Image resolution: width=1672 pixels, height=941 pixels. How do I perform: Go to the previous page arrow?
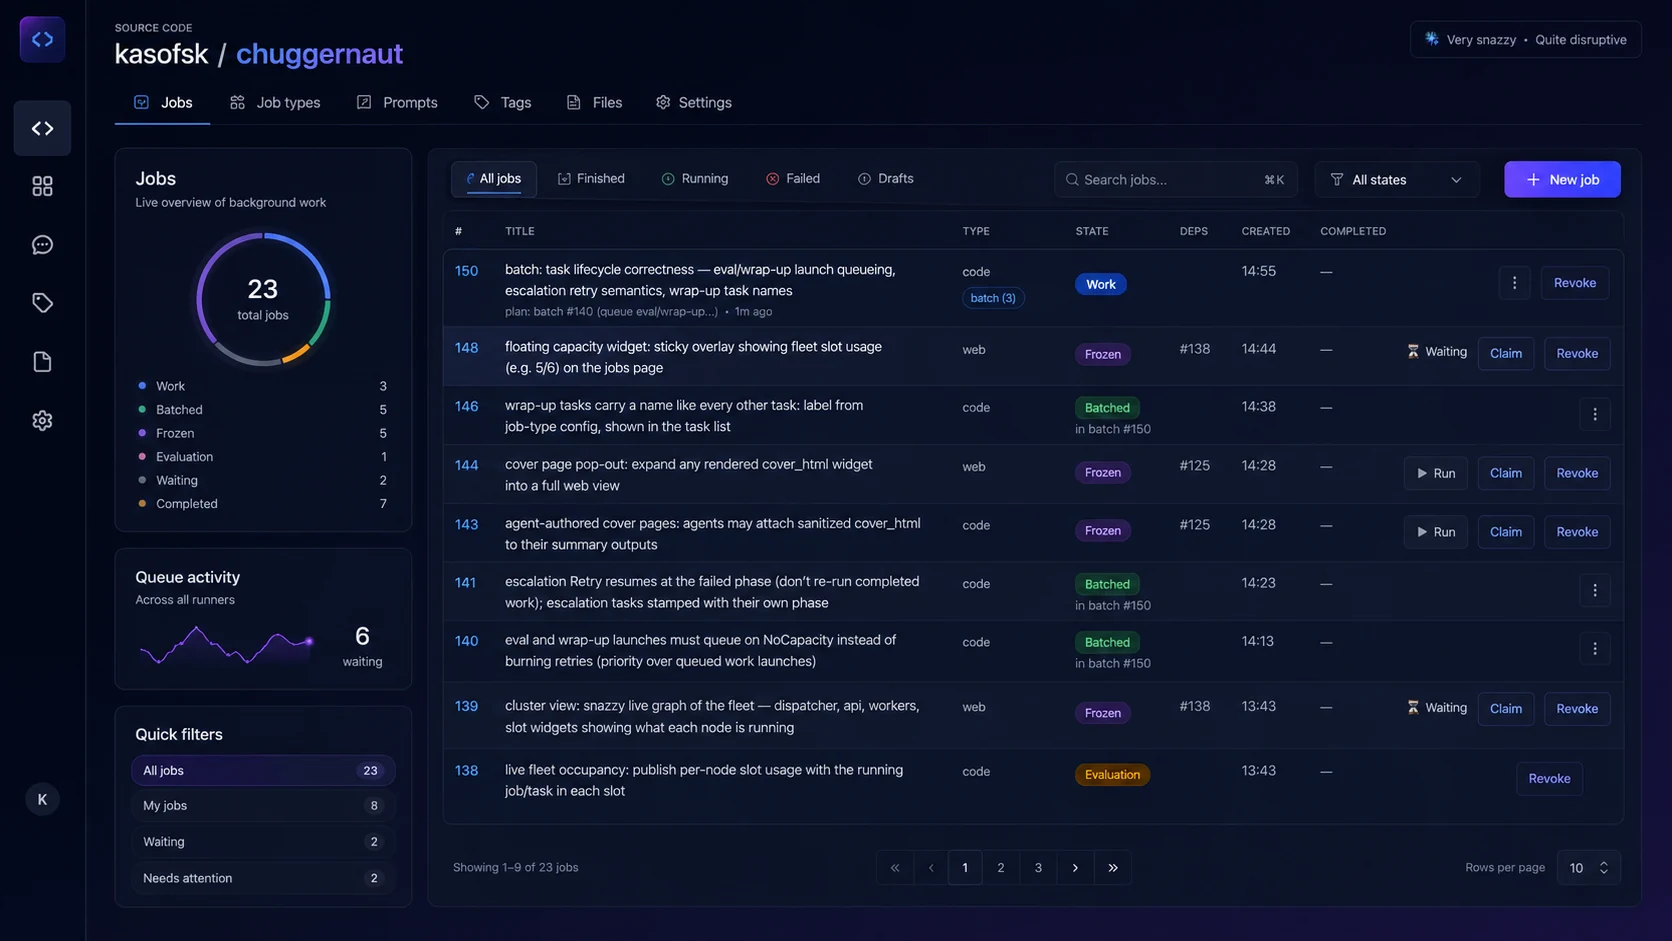tap(931, 868)
